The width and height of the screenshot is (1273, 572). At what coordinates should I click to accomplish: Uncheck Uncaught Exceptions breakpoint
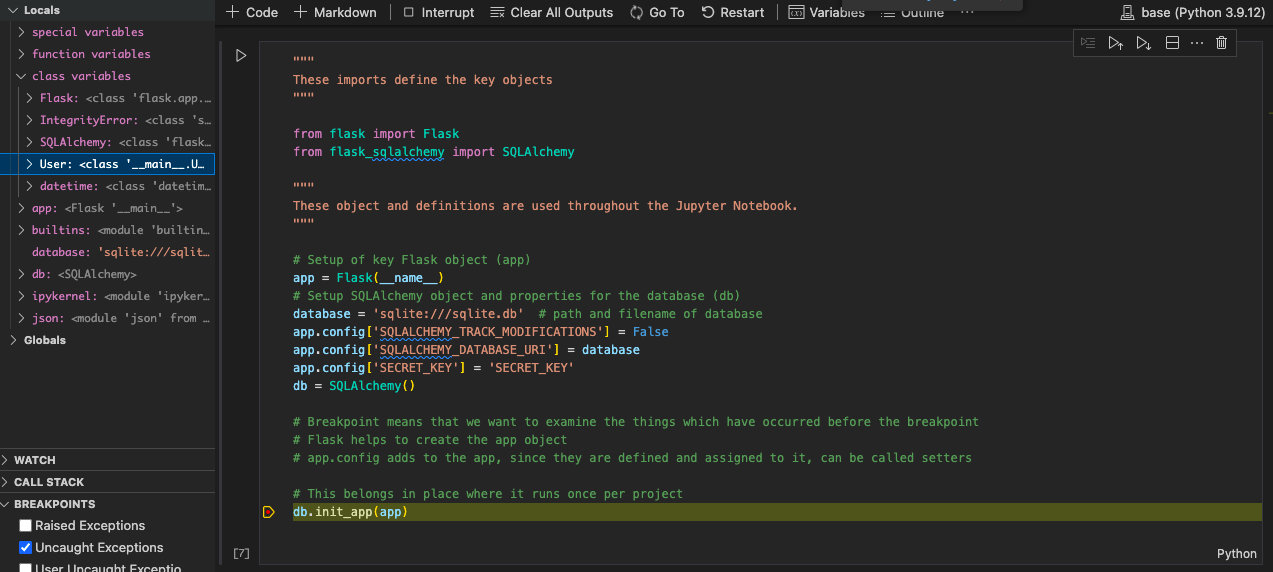26,548
